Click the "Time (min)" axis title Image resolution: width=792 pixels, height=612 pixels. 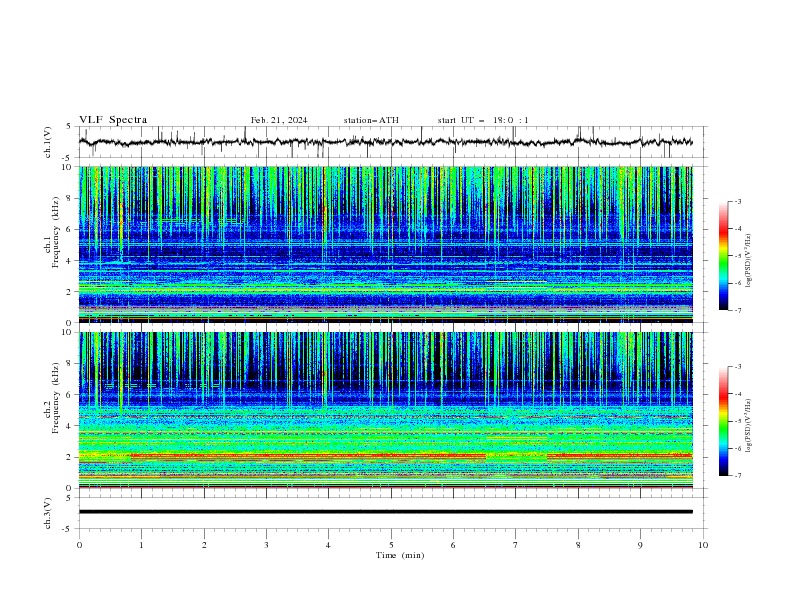pos(400,555)
